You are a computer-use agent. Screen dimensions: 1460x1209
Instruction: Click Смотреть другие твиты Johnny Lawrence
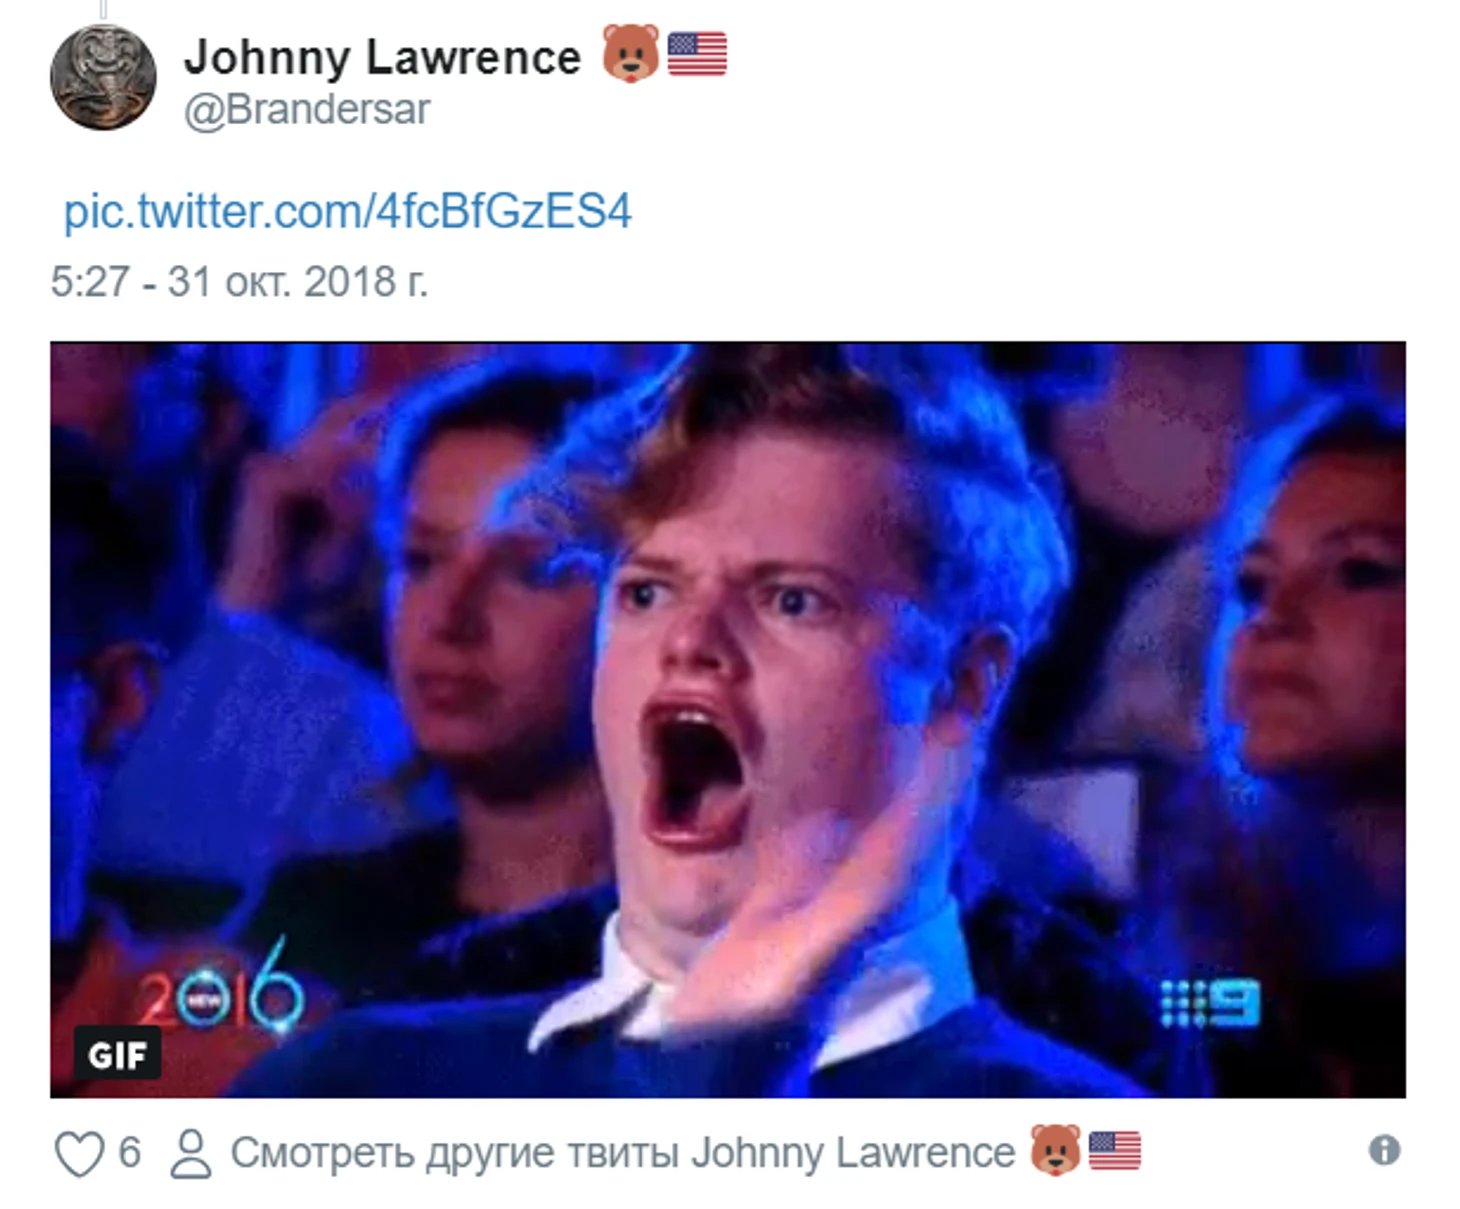(623, 1153)
